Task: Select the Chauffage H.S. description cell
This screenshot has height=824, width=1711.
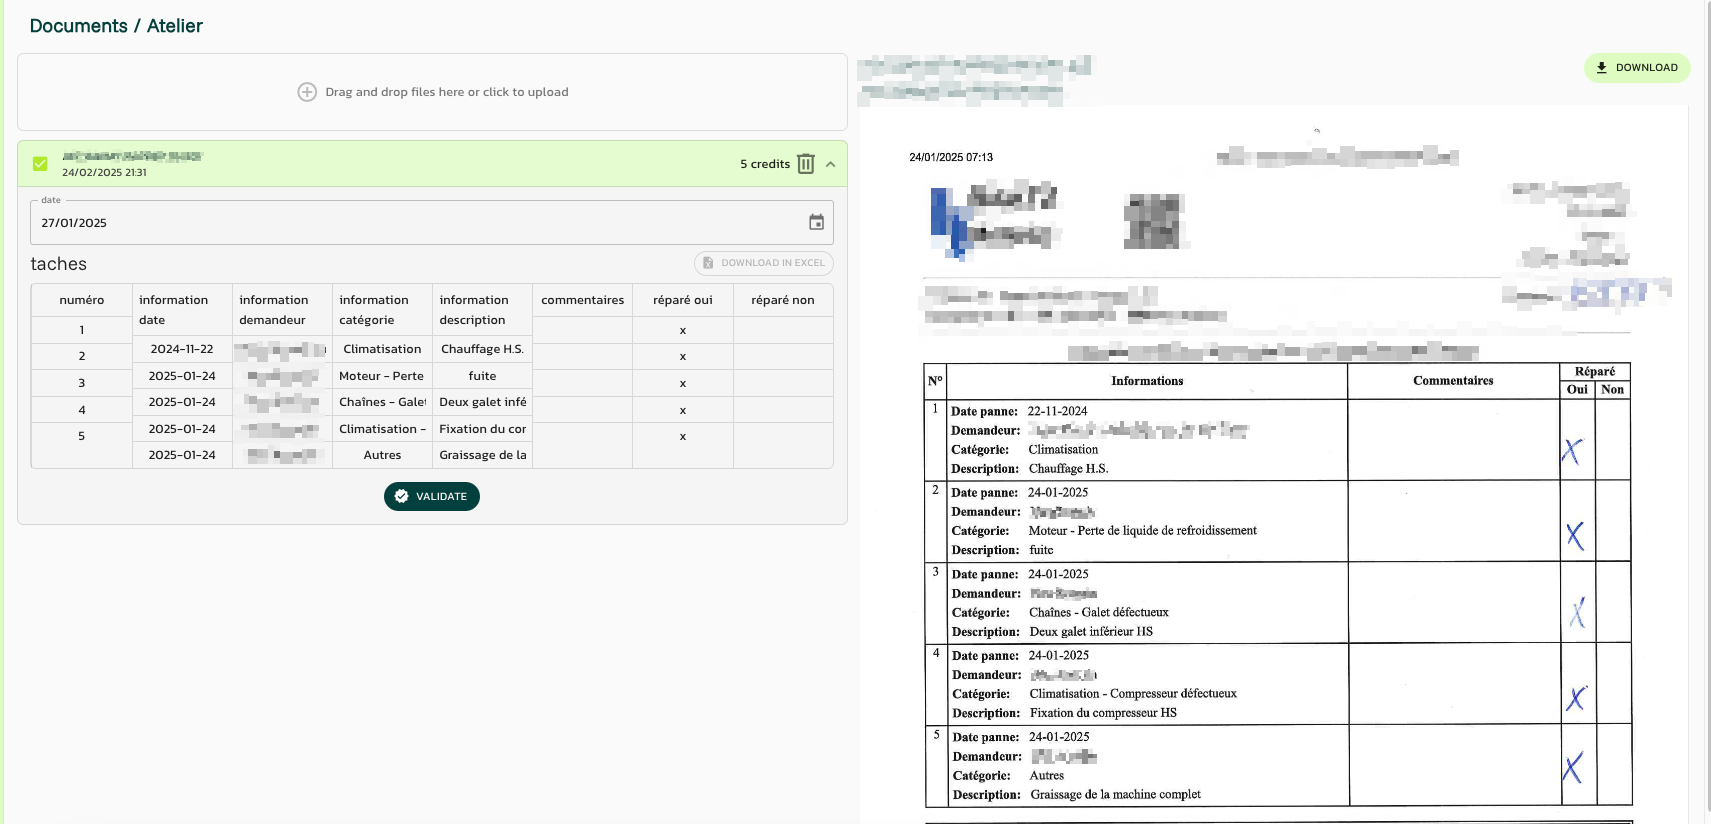Action: pos(482,349)
